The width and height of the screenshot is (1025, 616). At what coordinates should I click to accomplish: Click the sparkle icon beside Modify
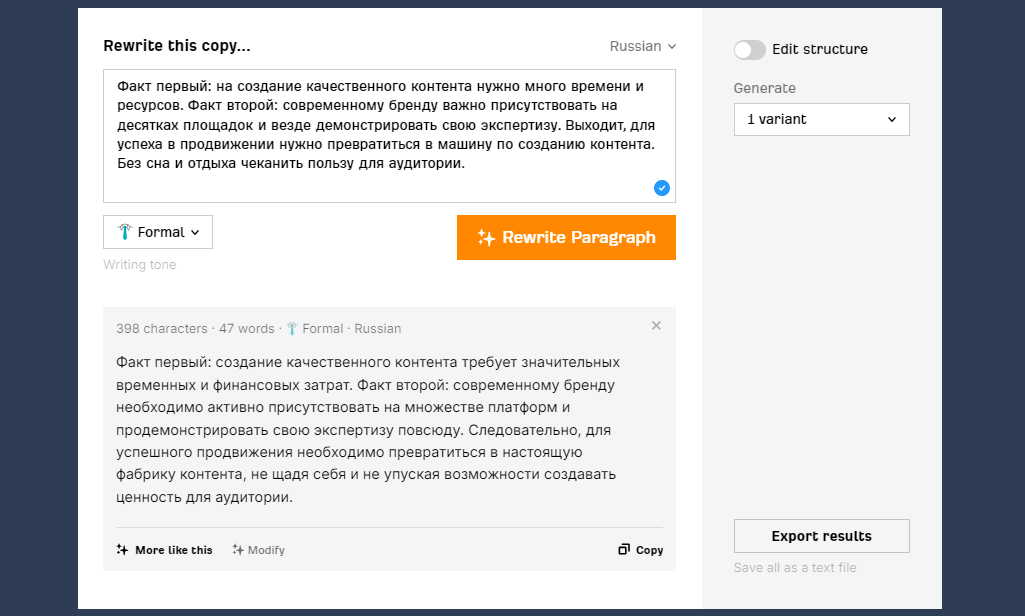pos(236,549)
